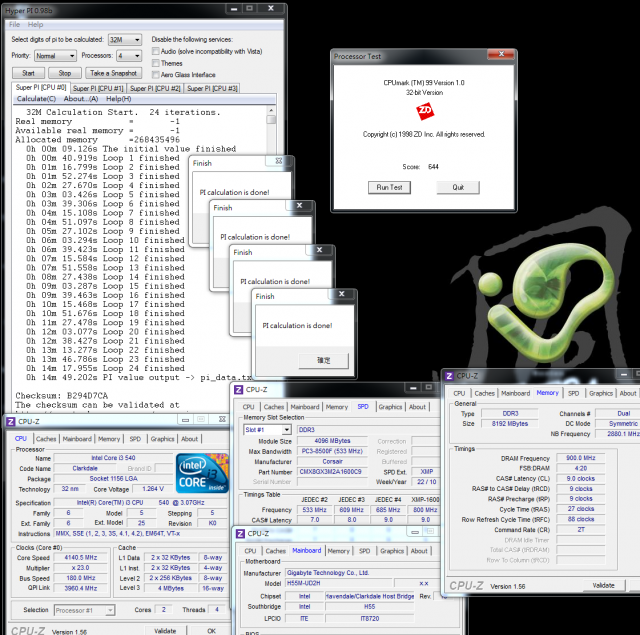The height and width of the screenshot is (635, 640).
Task: Click the Super PI log scrollbar up arrow
Action: point(271,110)
